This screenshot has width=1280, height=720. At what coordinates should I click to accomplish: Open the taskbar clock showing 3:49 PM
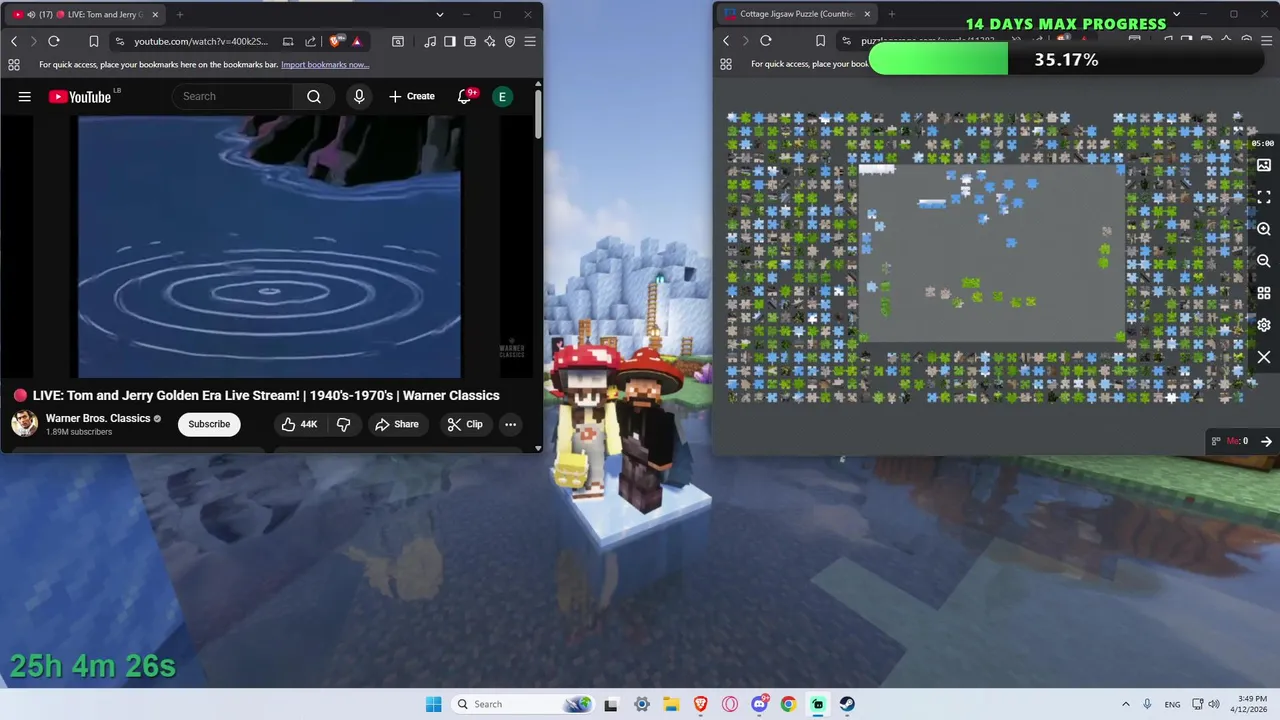tap(1251, 704)
